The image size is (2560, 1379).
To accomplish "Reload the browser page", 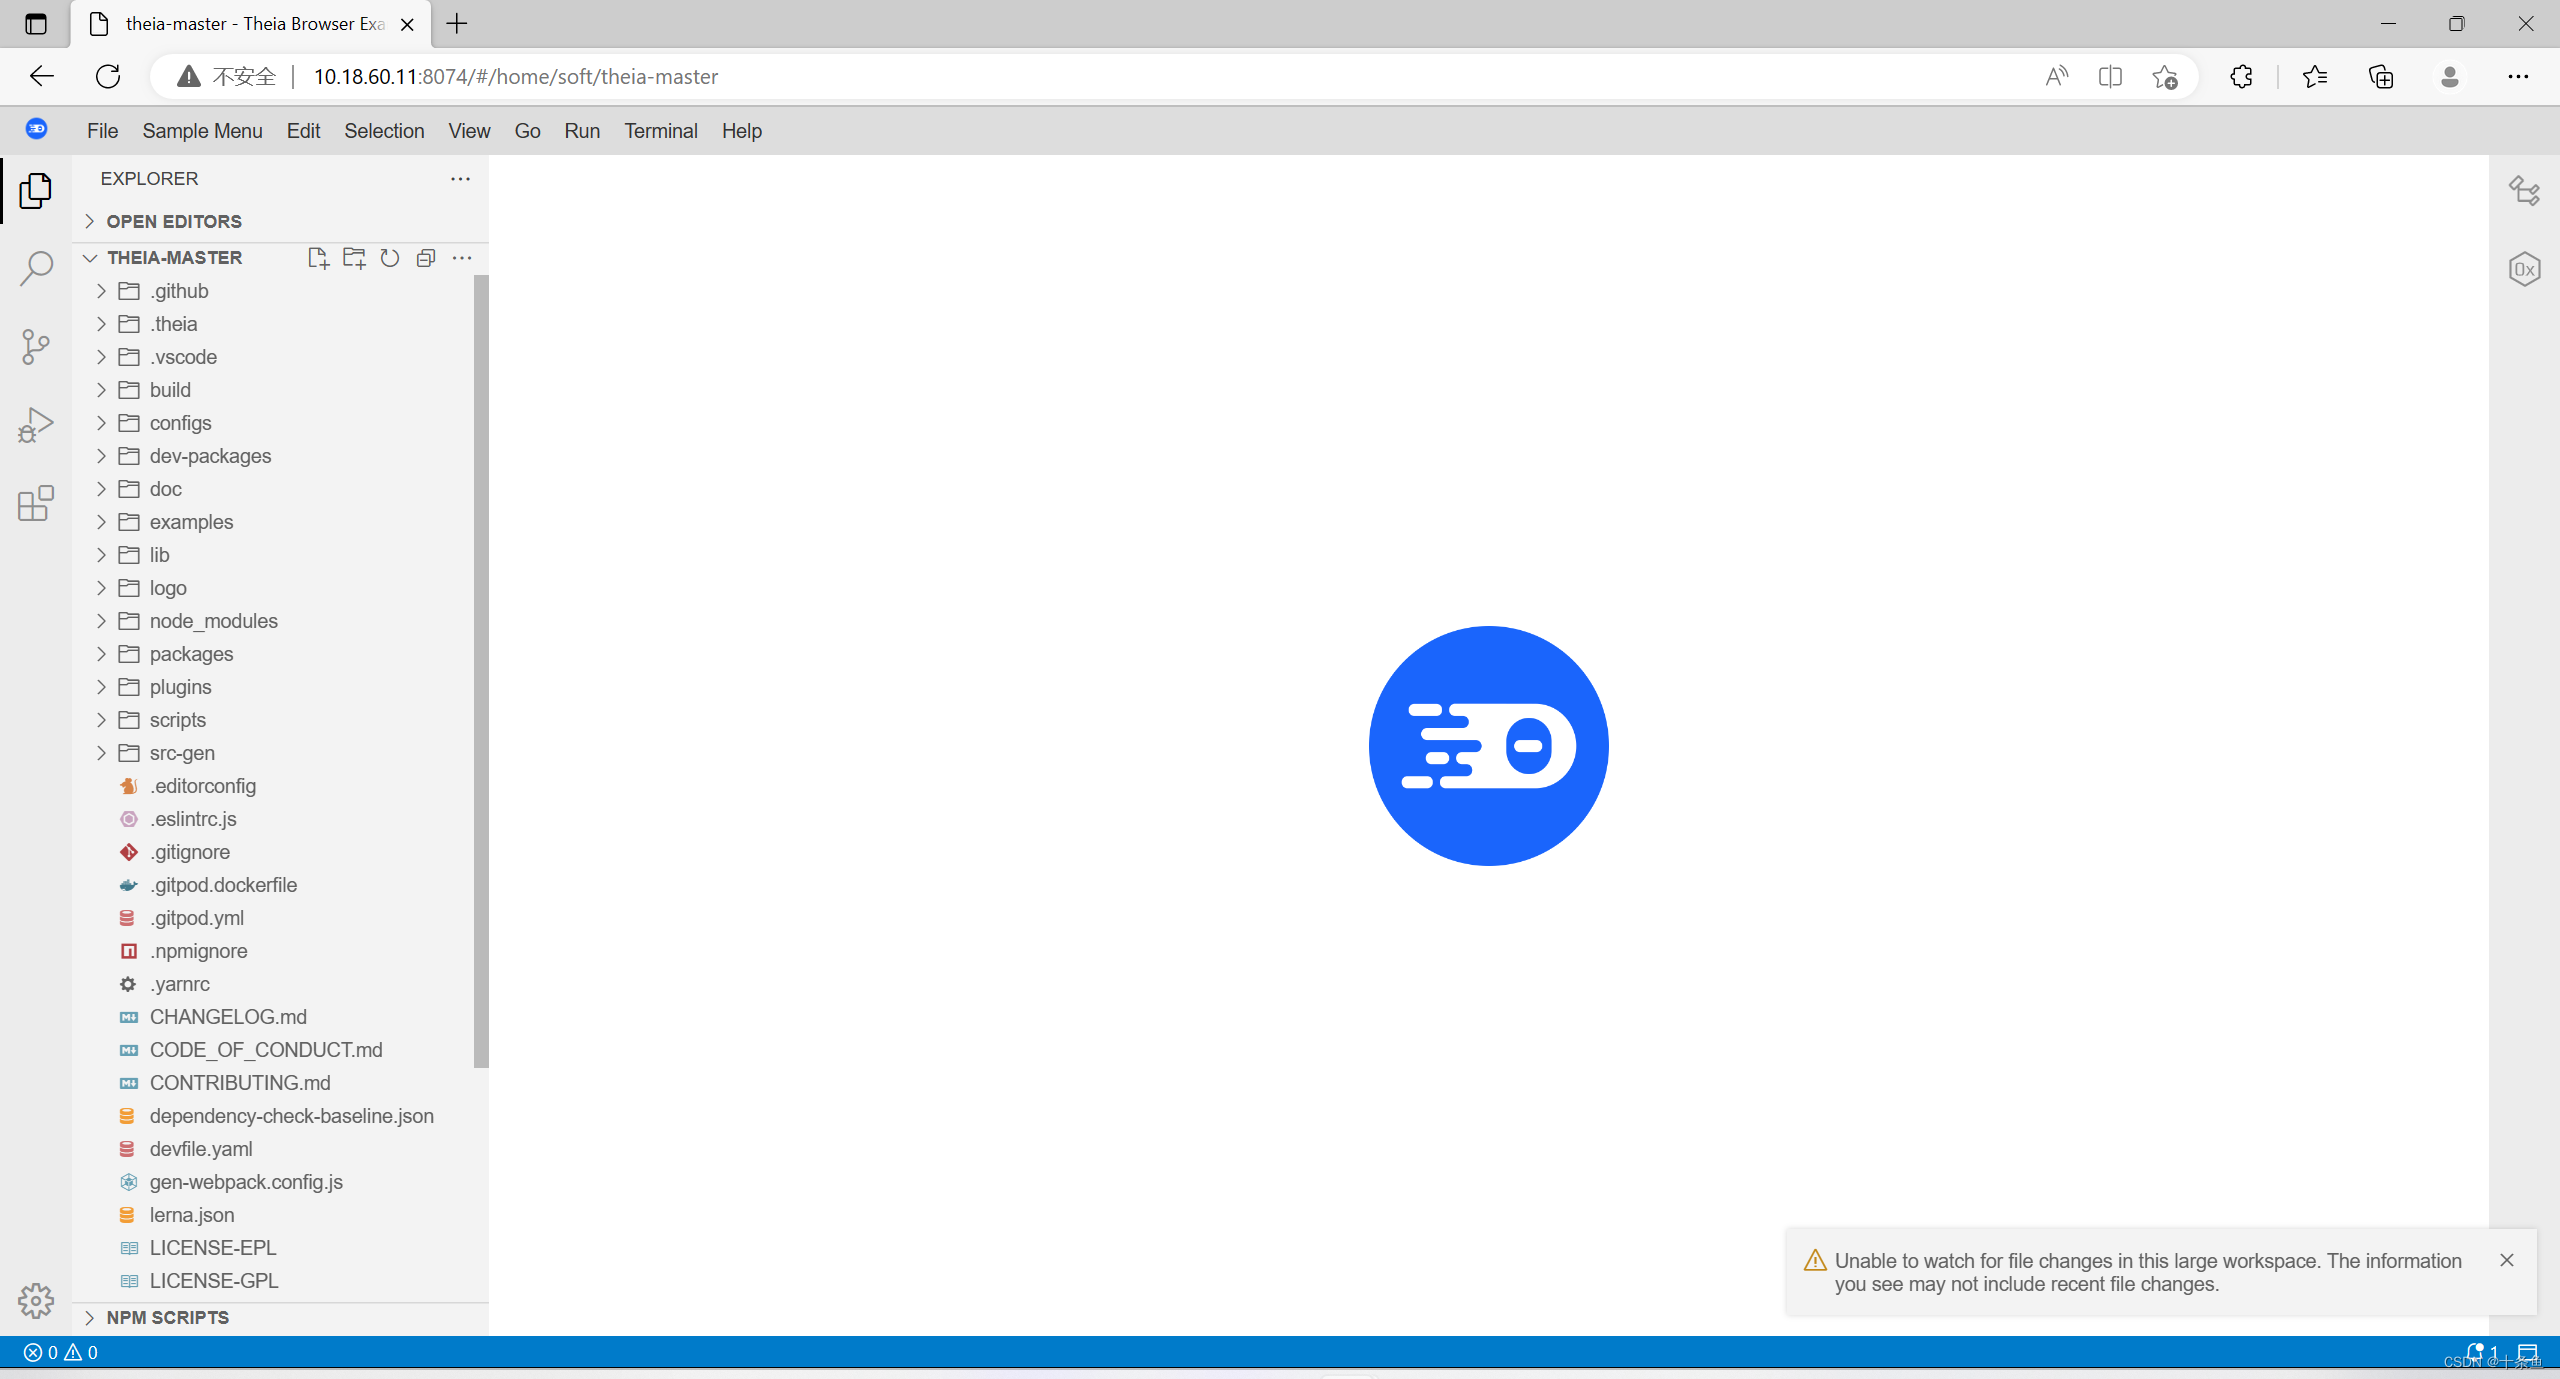I will pos(108,76).
